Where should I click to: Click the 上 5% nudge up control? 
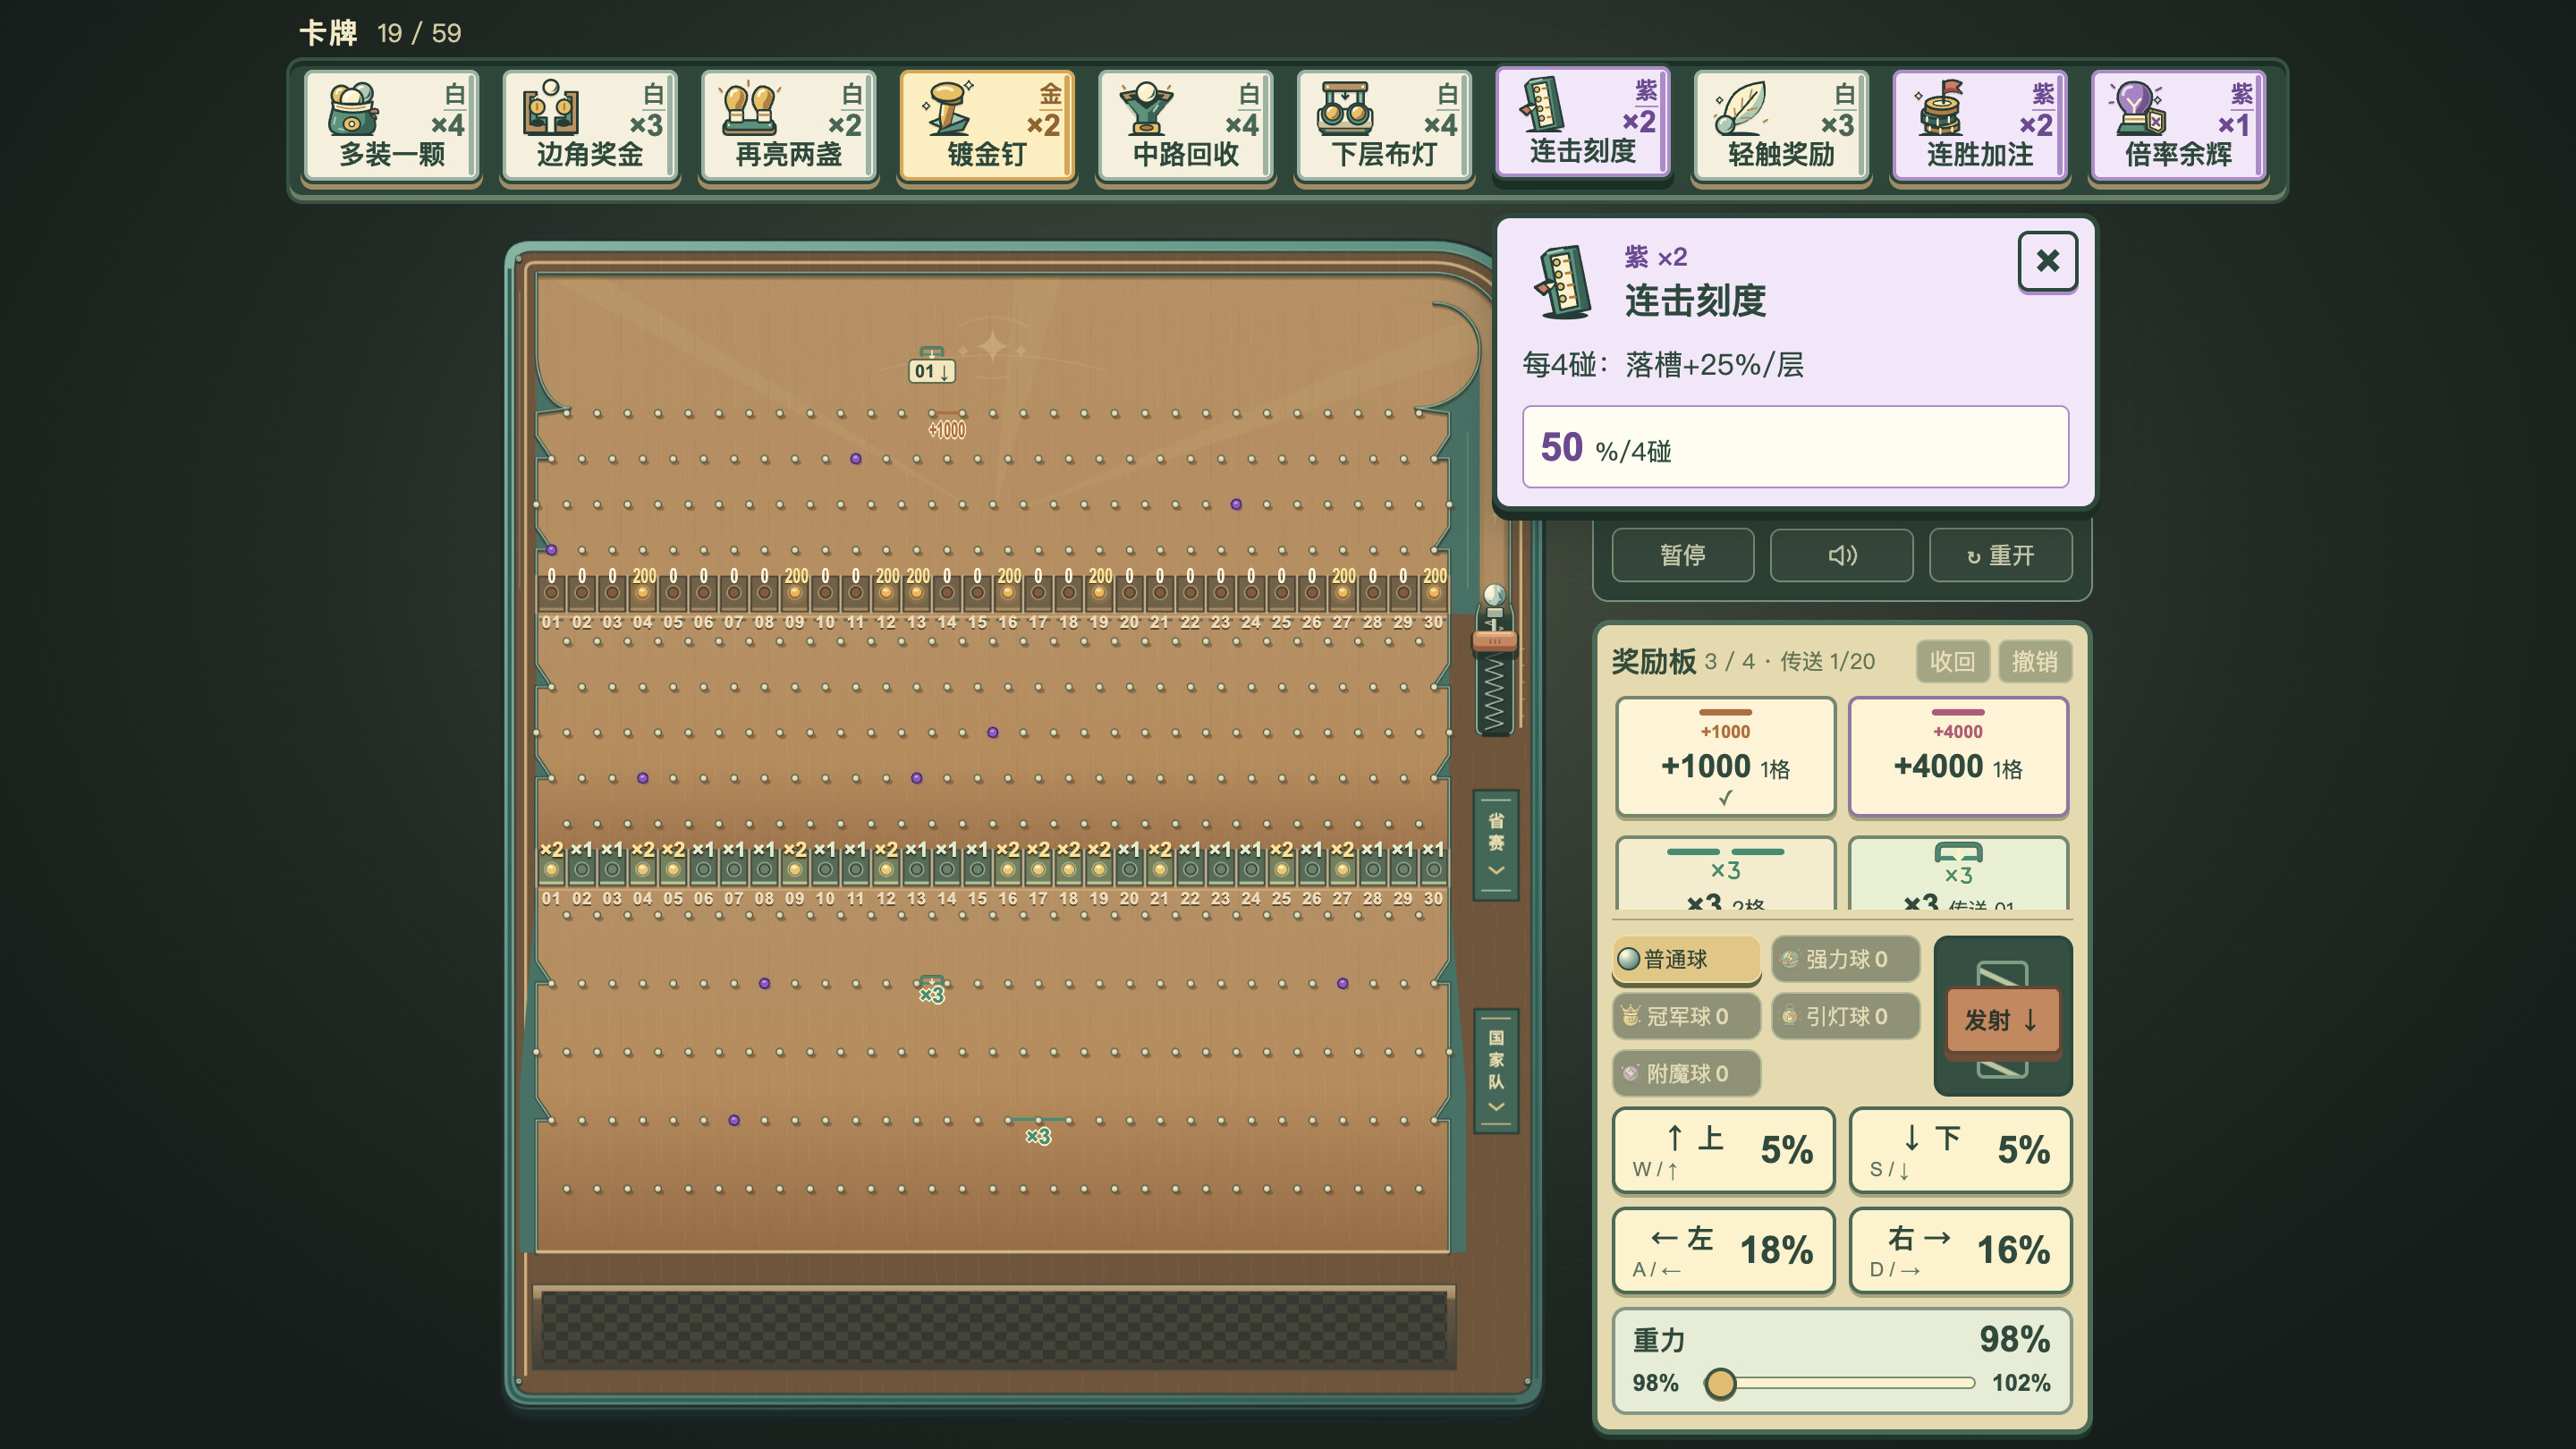1723,1150
